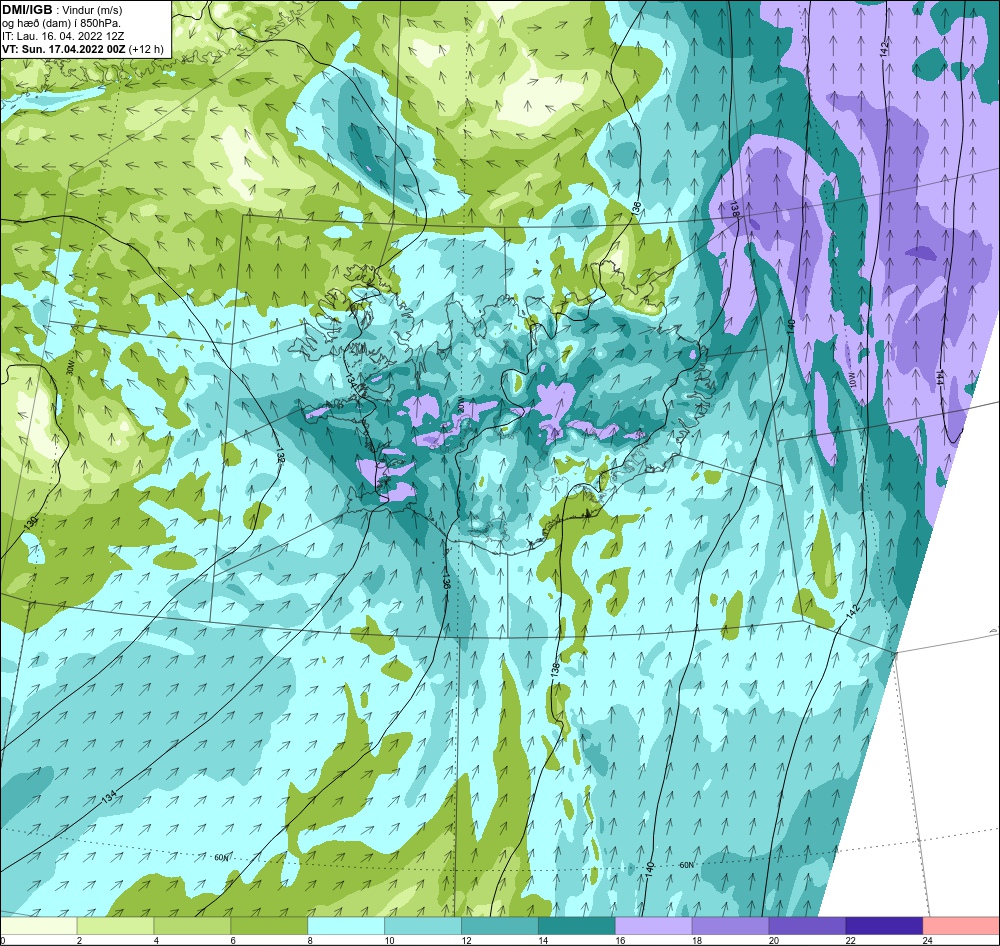Click the '134' contour label in the southwest ocean
The width and height of the screenshot is (1000, 946).
109,796
